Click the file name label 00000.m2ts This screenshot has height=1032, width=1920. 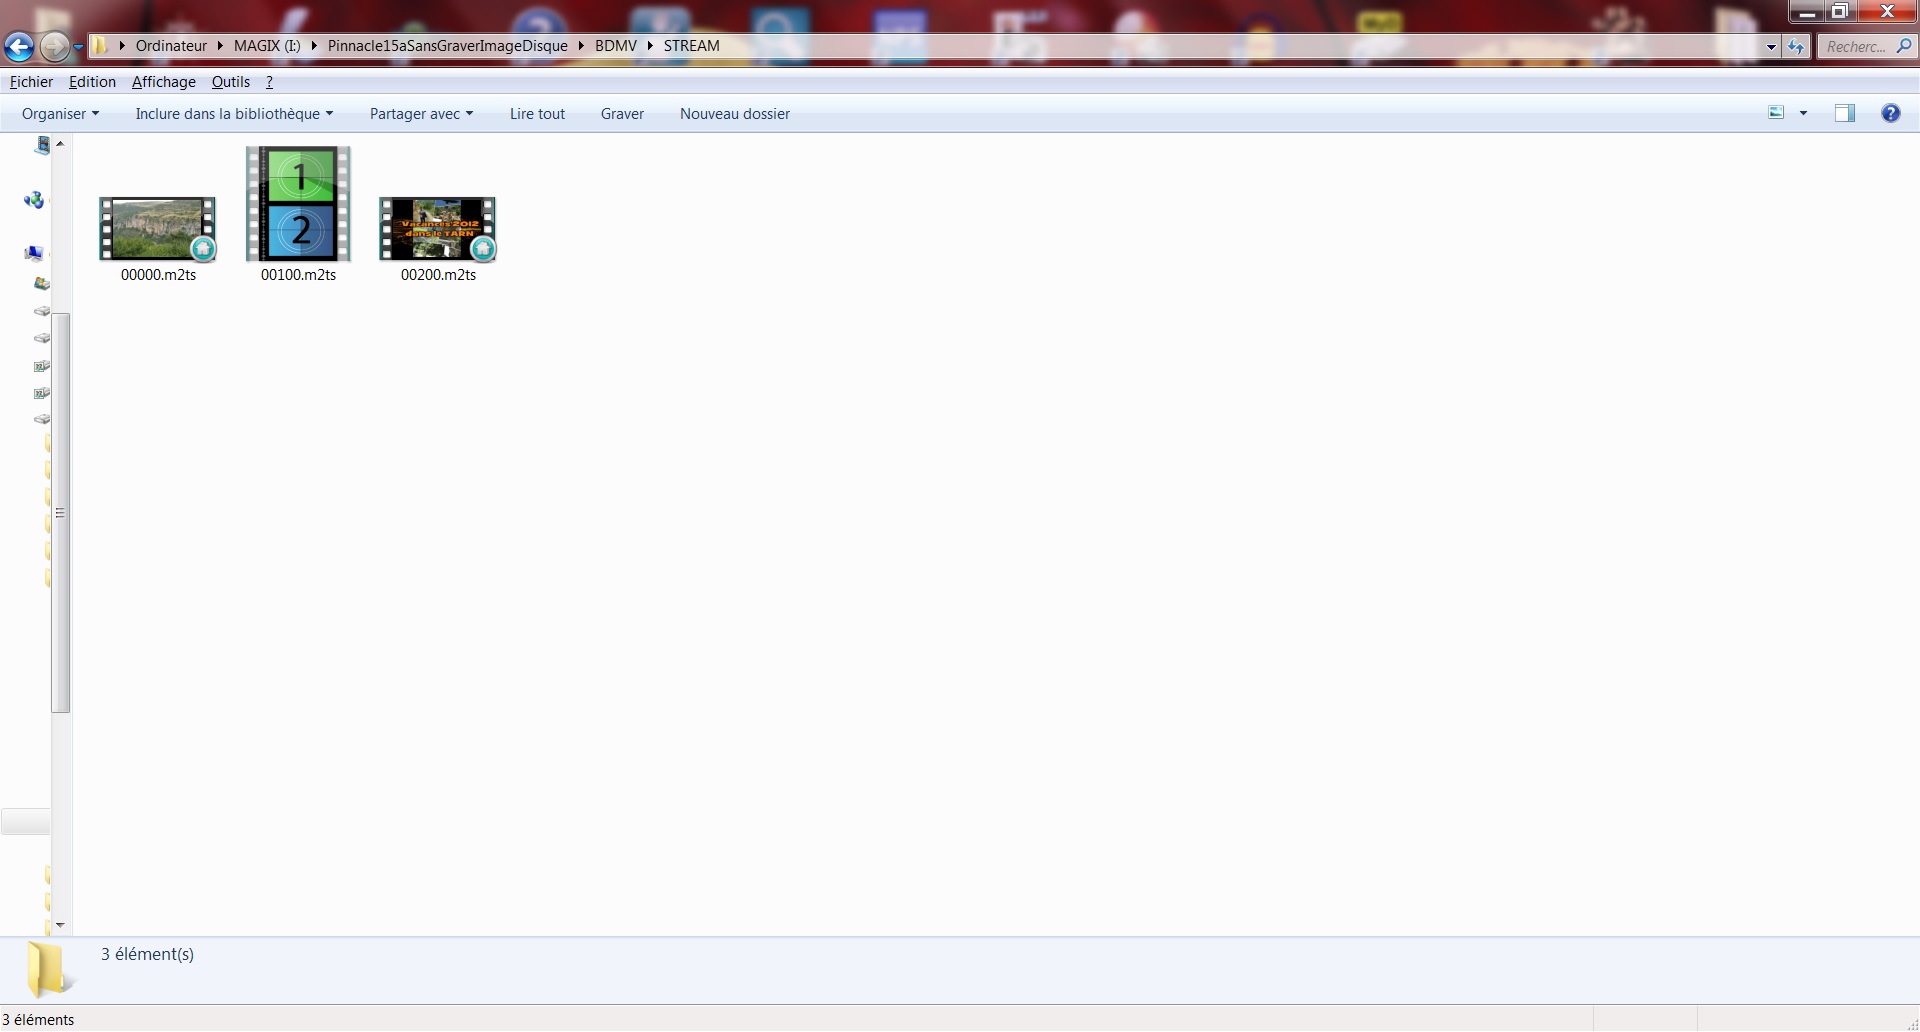pyautogui.click(x=158, y=275)
